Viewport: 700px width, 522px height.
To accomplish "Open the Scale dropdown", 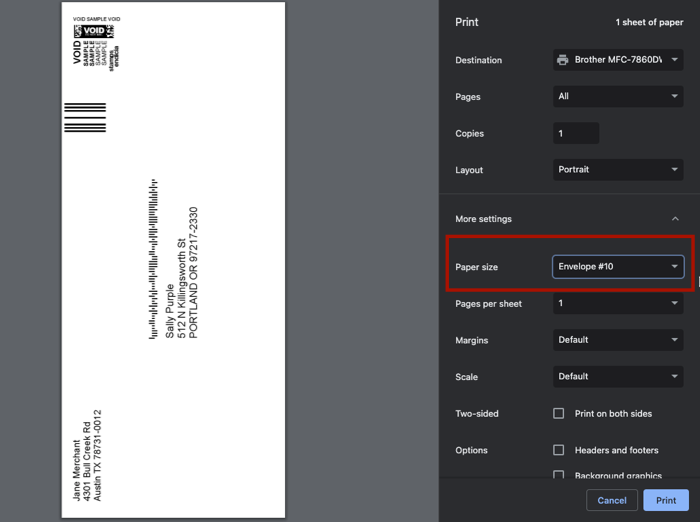I will pos(618,377).
